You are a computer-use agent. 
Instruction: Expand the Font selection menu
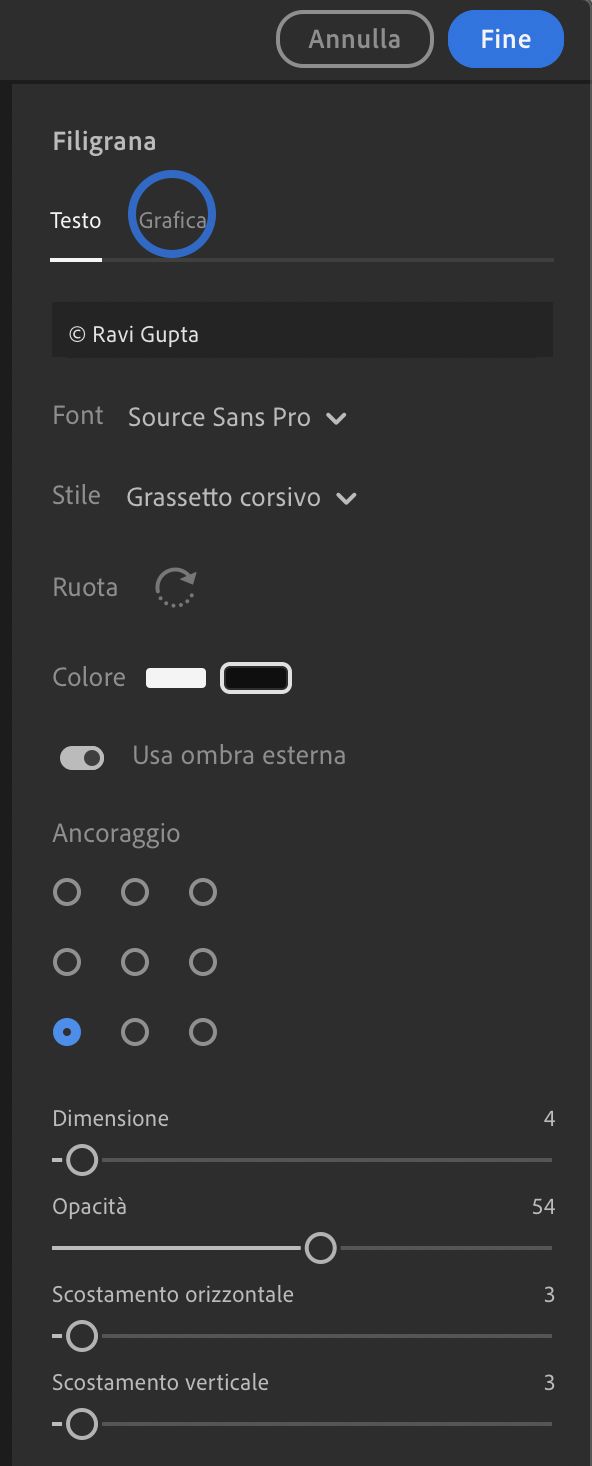point(336,418)
